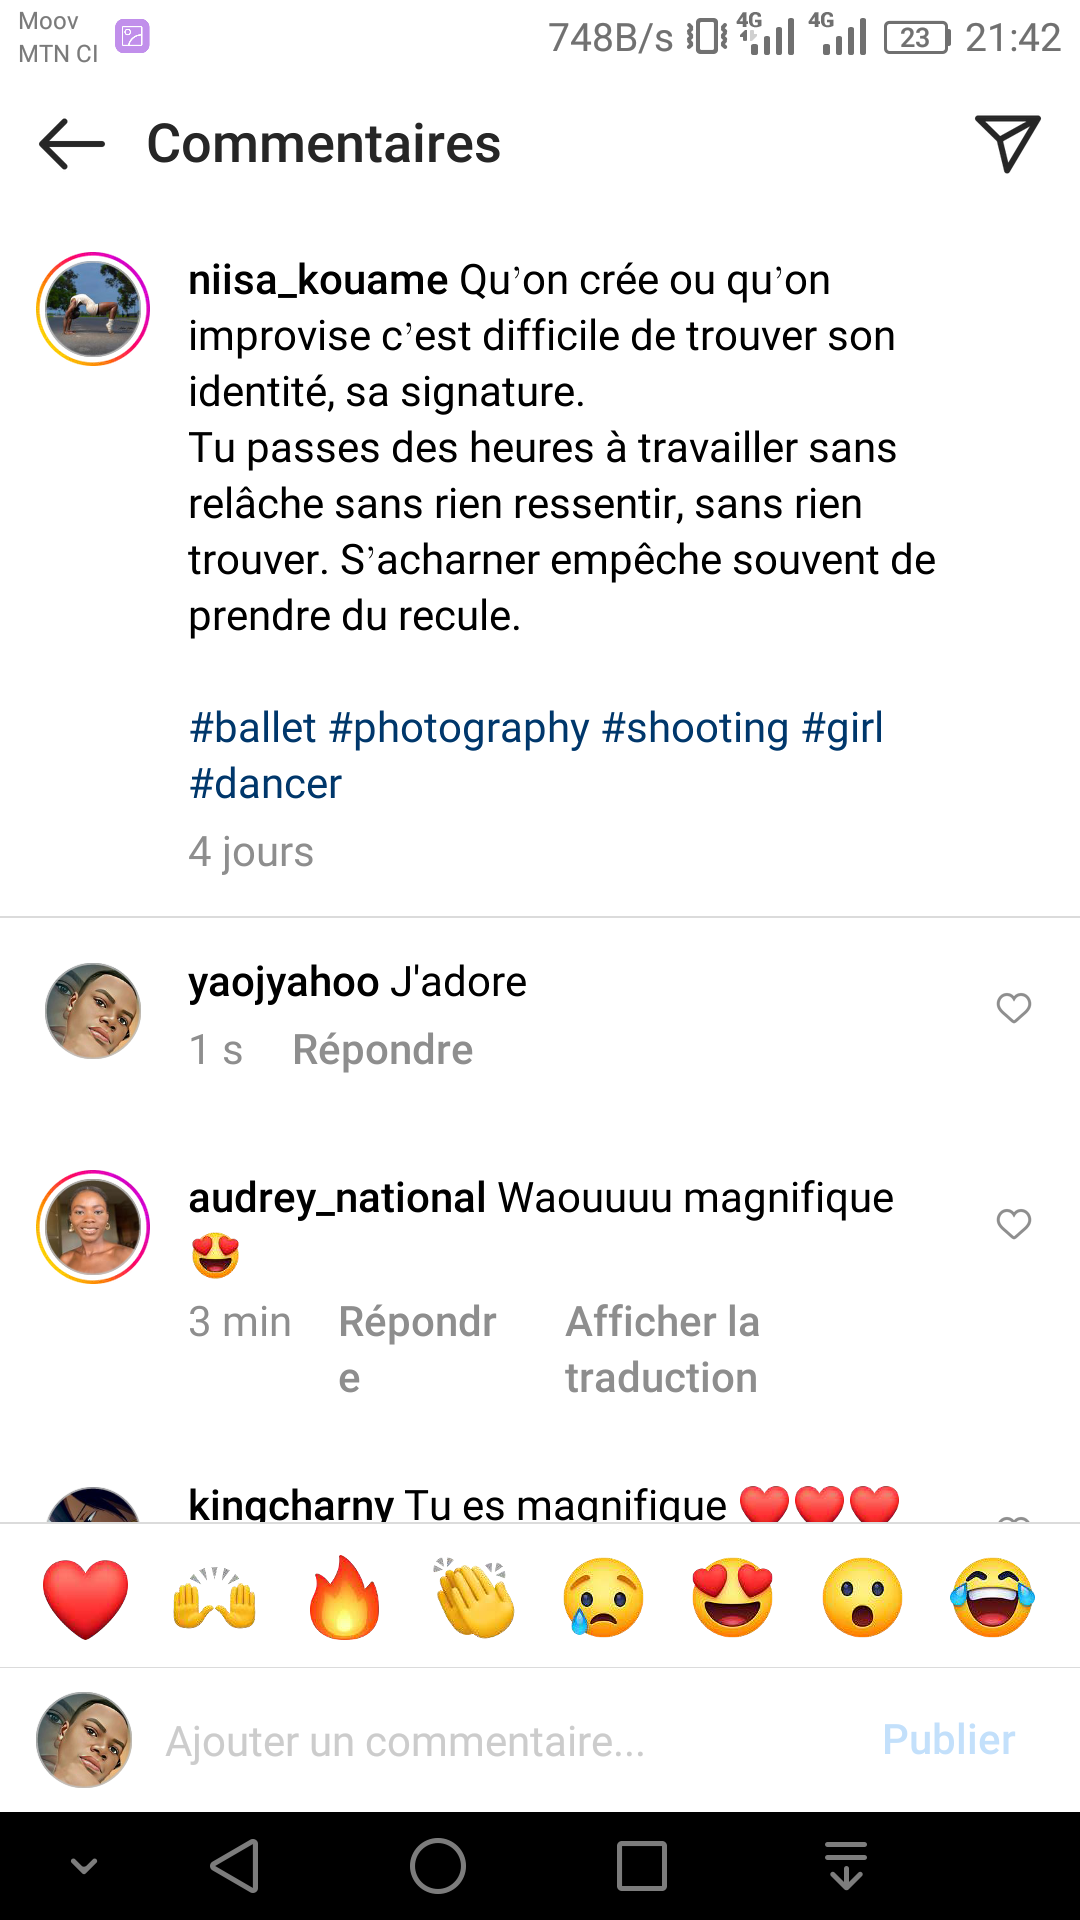Focus the "Ajouter un commentaire" field
Image resolution: width=1080 pixels, height=1920 pixels.
[500, 1741]
